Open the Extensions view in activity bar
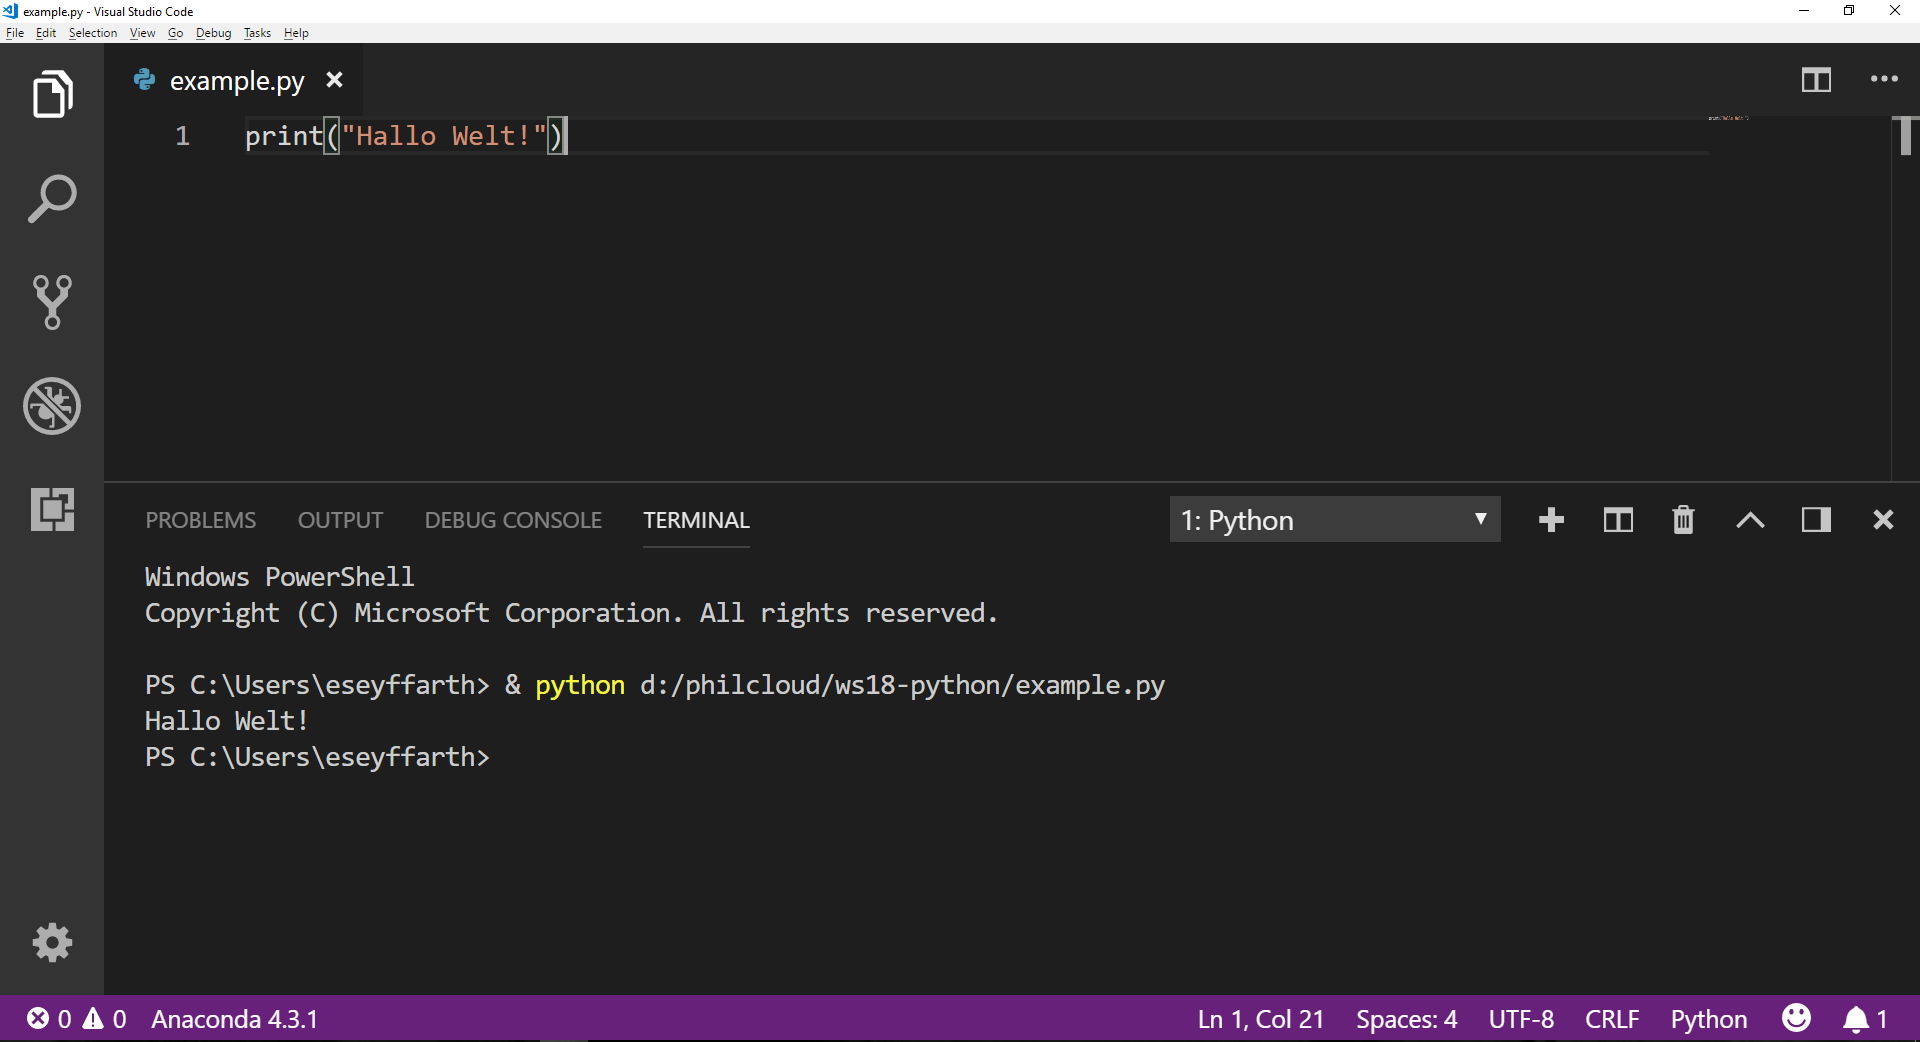This screenshot has height=1042, width=1920. 52,509
